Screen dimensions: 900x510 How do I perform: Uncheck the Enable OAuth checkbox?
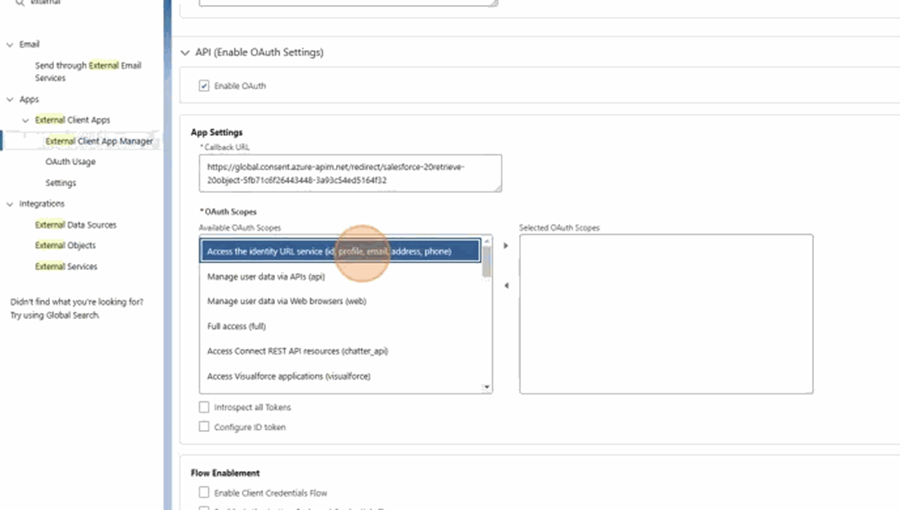[205, 86]
